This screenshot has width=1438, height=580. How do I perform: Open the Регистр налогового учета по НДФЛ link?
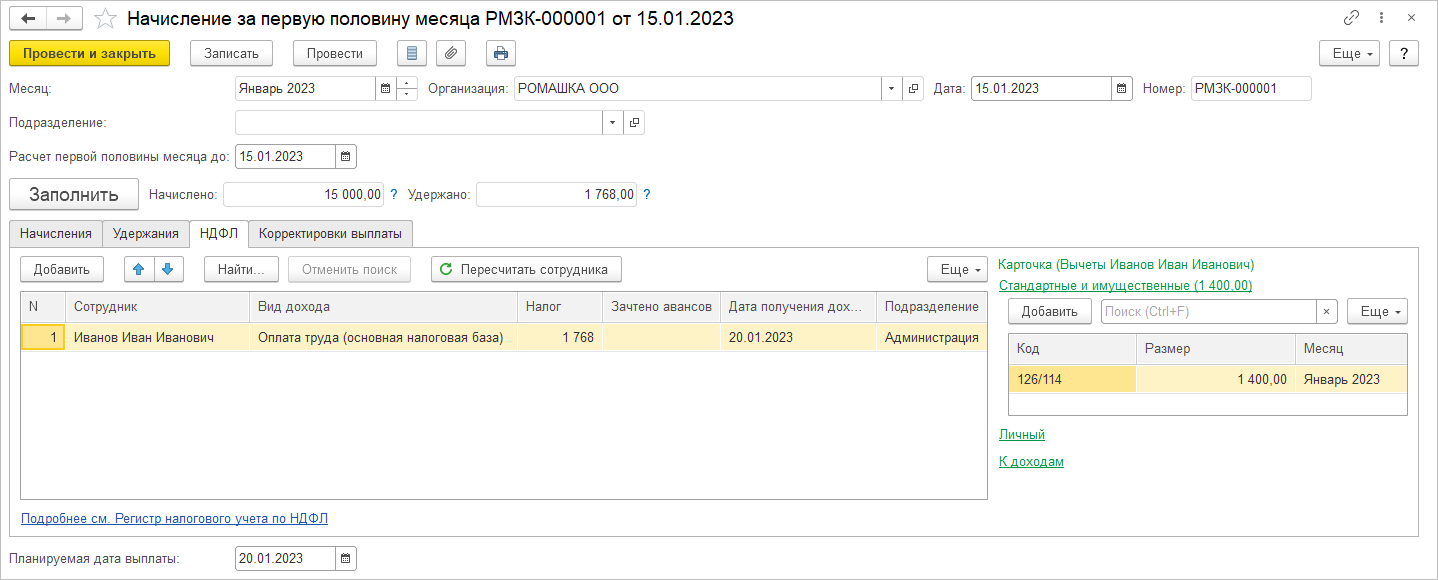(174, 518)
